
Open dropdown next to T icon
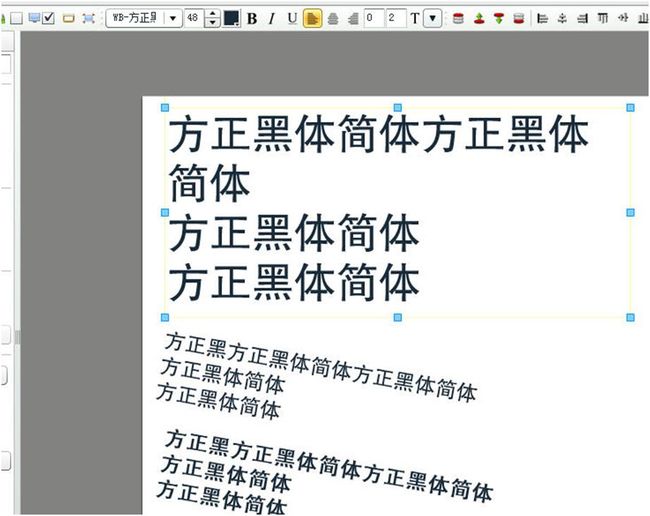pyautogui.click(x=432, y=19)
